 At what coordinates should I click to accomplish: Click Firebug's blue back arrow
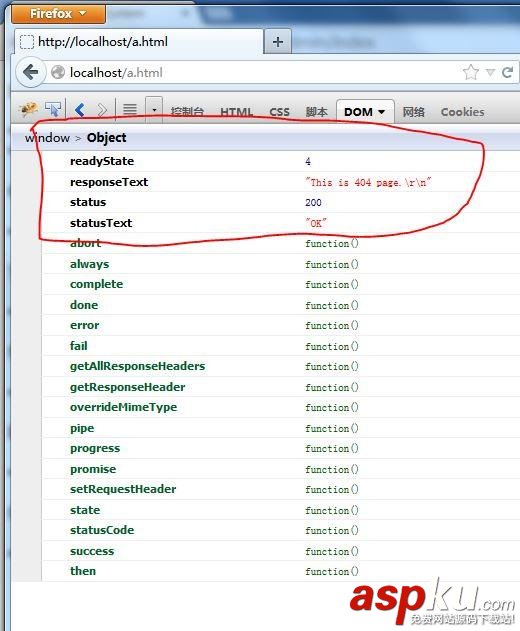tap(80, 109)
